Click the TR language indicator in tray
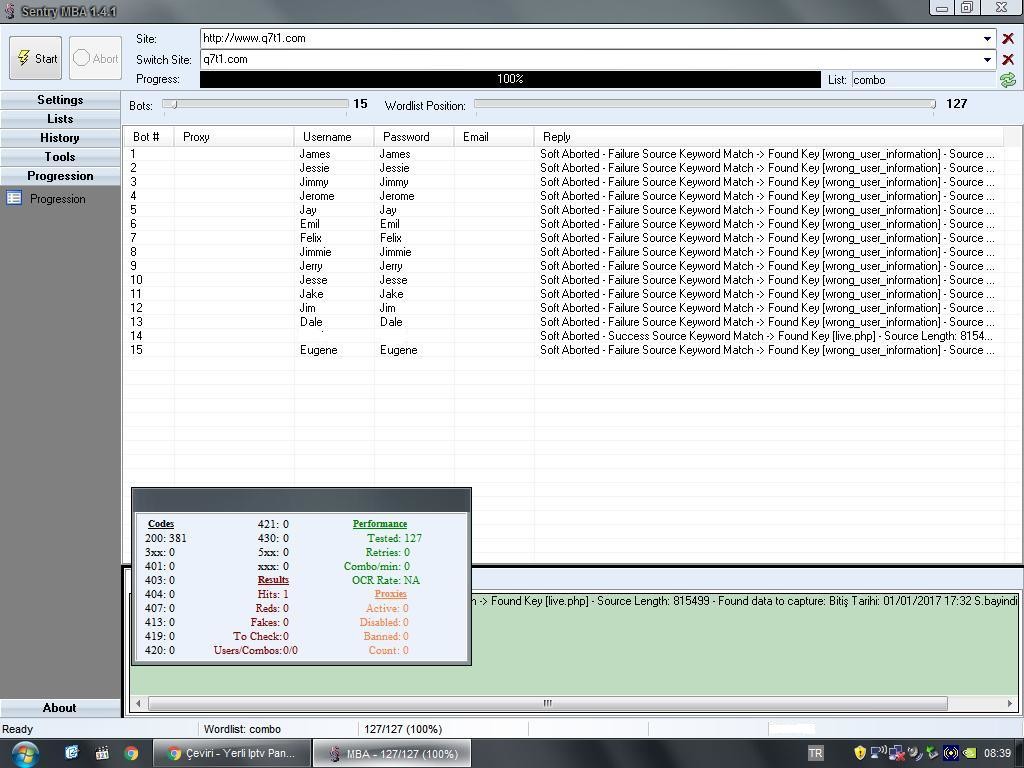Screen dimensions: 1024x768 point(815,753)
